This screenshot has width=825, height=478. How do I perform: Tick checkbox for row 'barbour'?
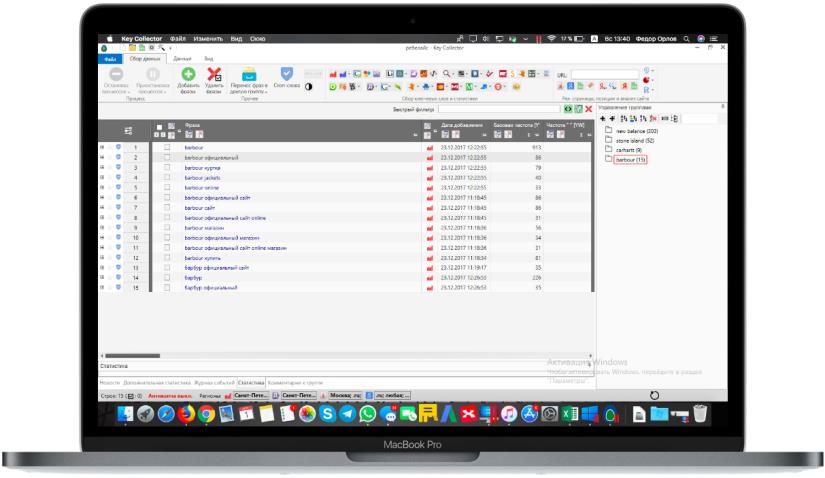point(167,147)
